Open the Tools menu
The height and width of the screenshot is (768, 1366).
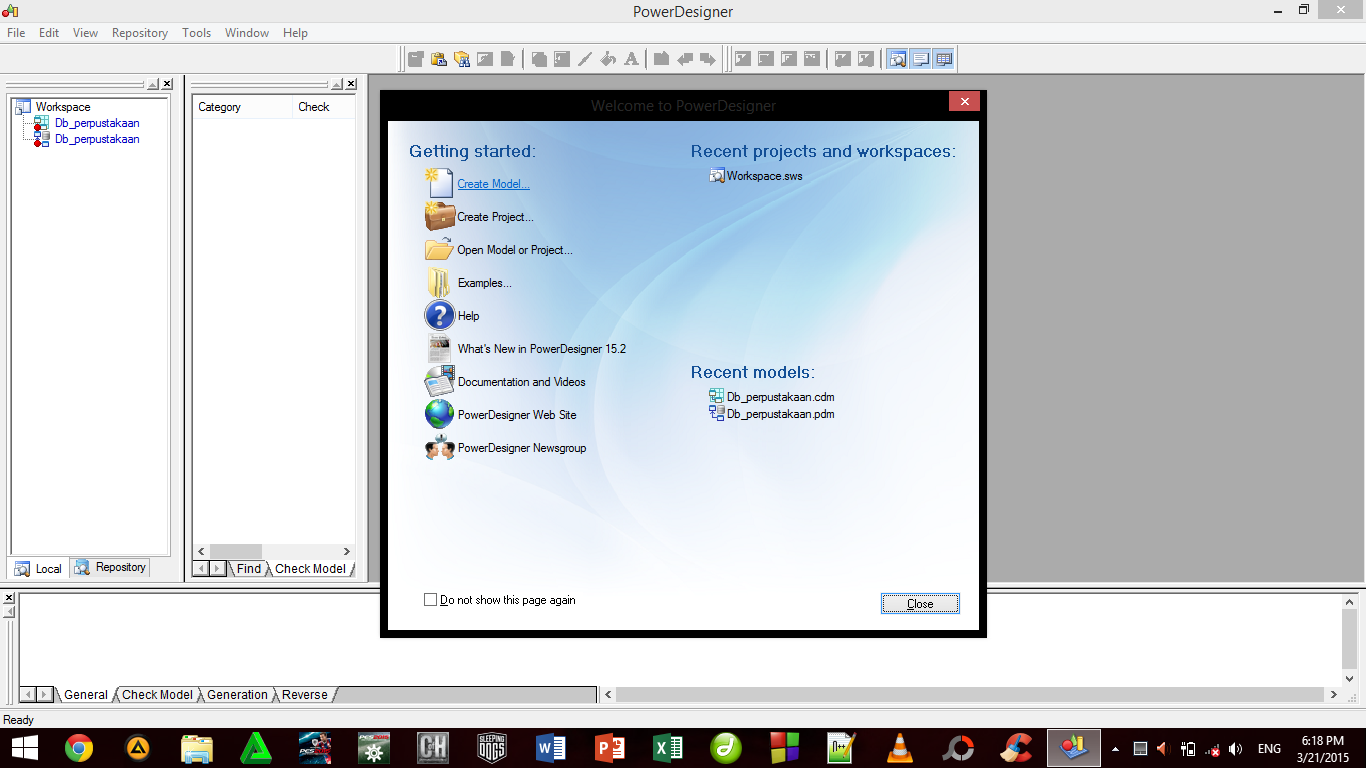[x=196, y=32]
